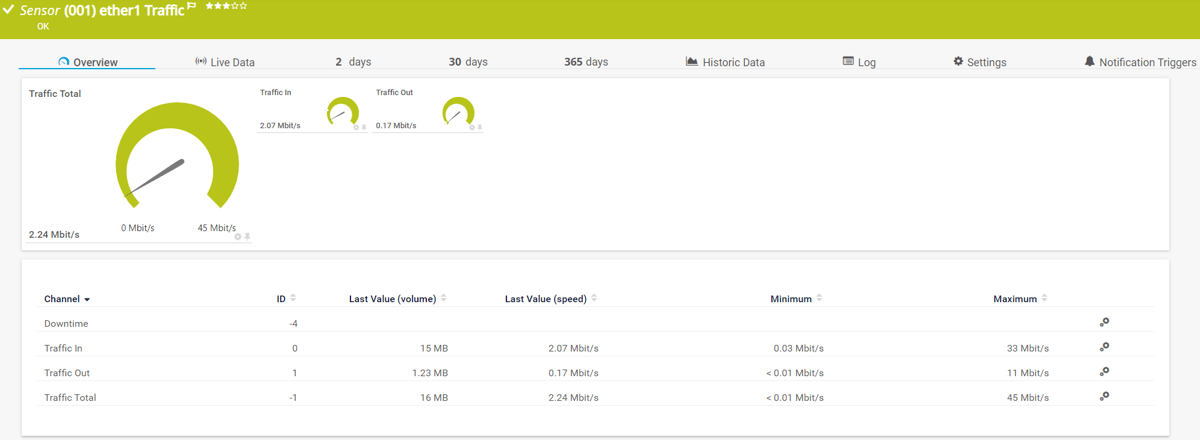The image size is (1200, 440).
Task: Switch to the Live Data tab
Action: pos(225,62)
